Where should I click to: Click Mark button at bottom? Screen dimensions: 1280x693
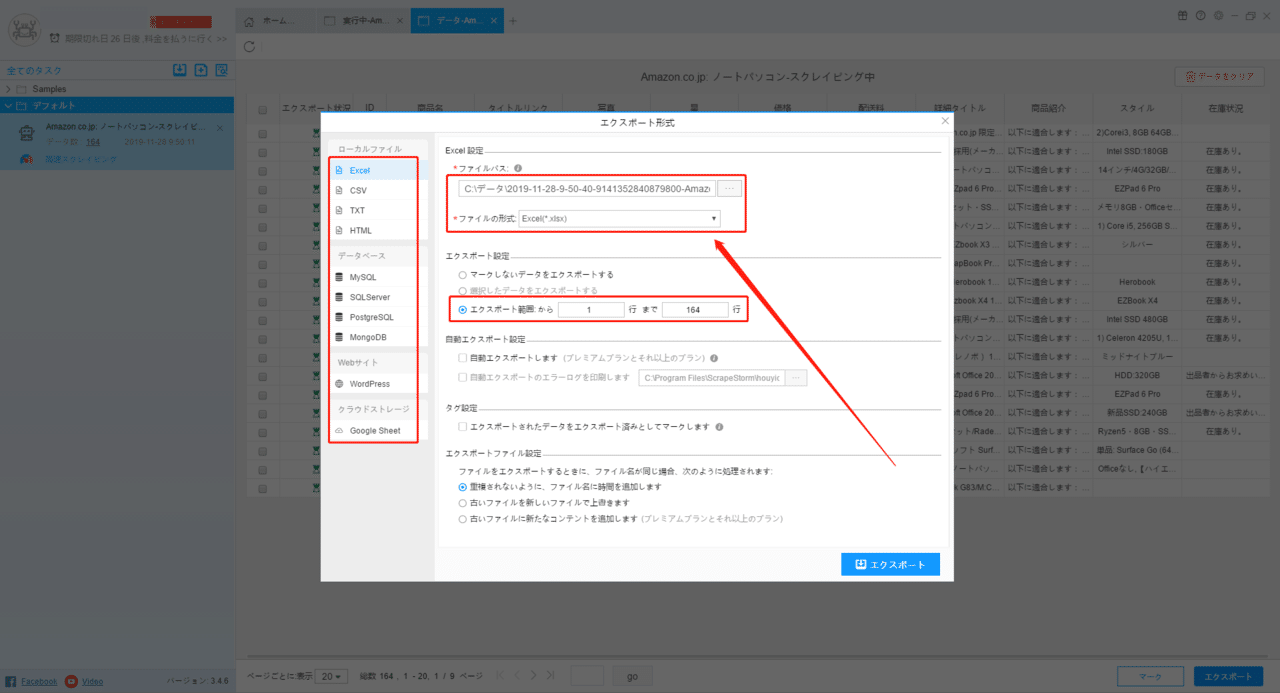pyautogui.click(x=1151, y=677)
